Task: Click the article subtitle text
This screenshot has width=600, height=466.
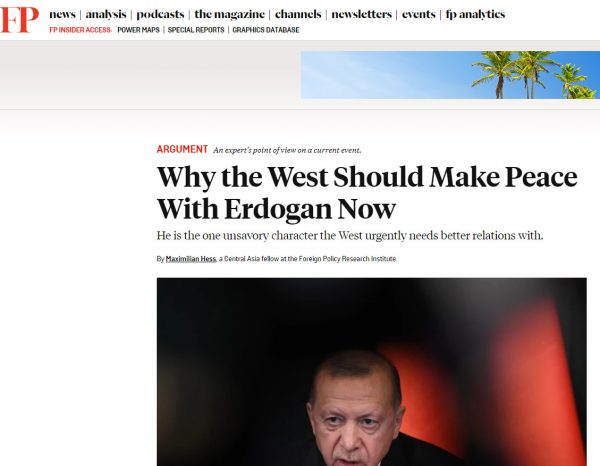Action: 350,236
